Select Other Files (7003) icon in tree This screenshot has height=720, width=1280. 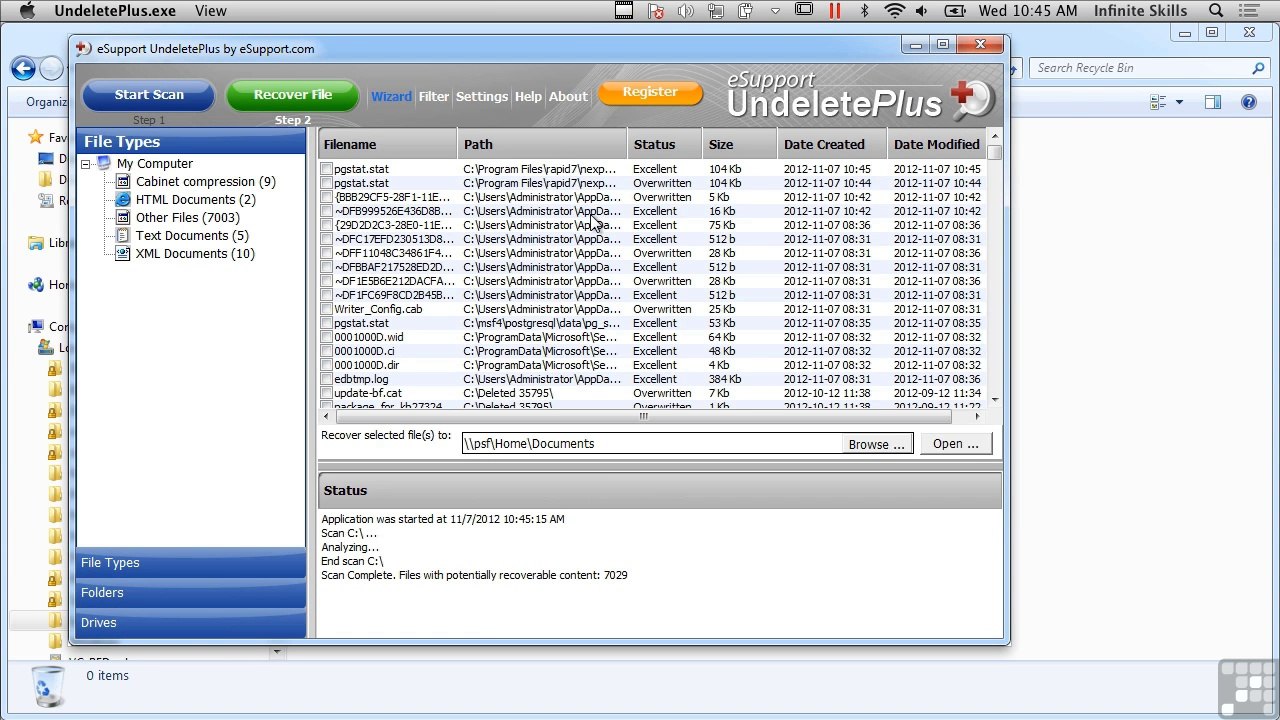tap(122, 218)
